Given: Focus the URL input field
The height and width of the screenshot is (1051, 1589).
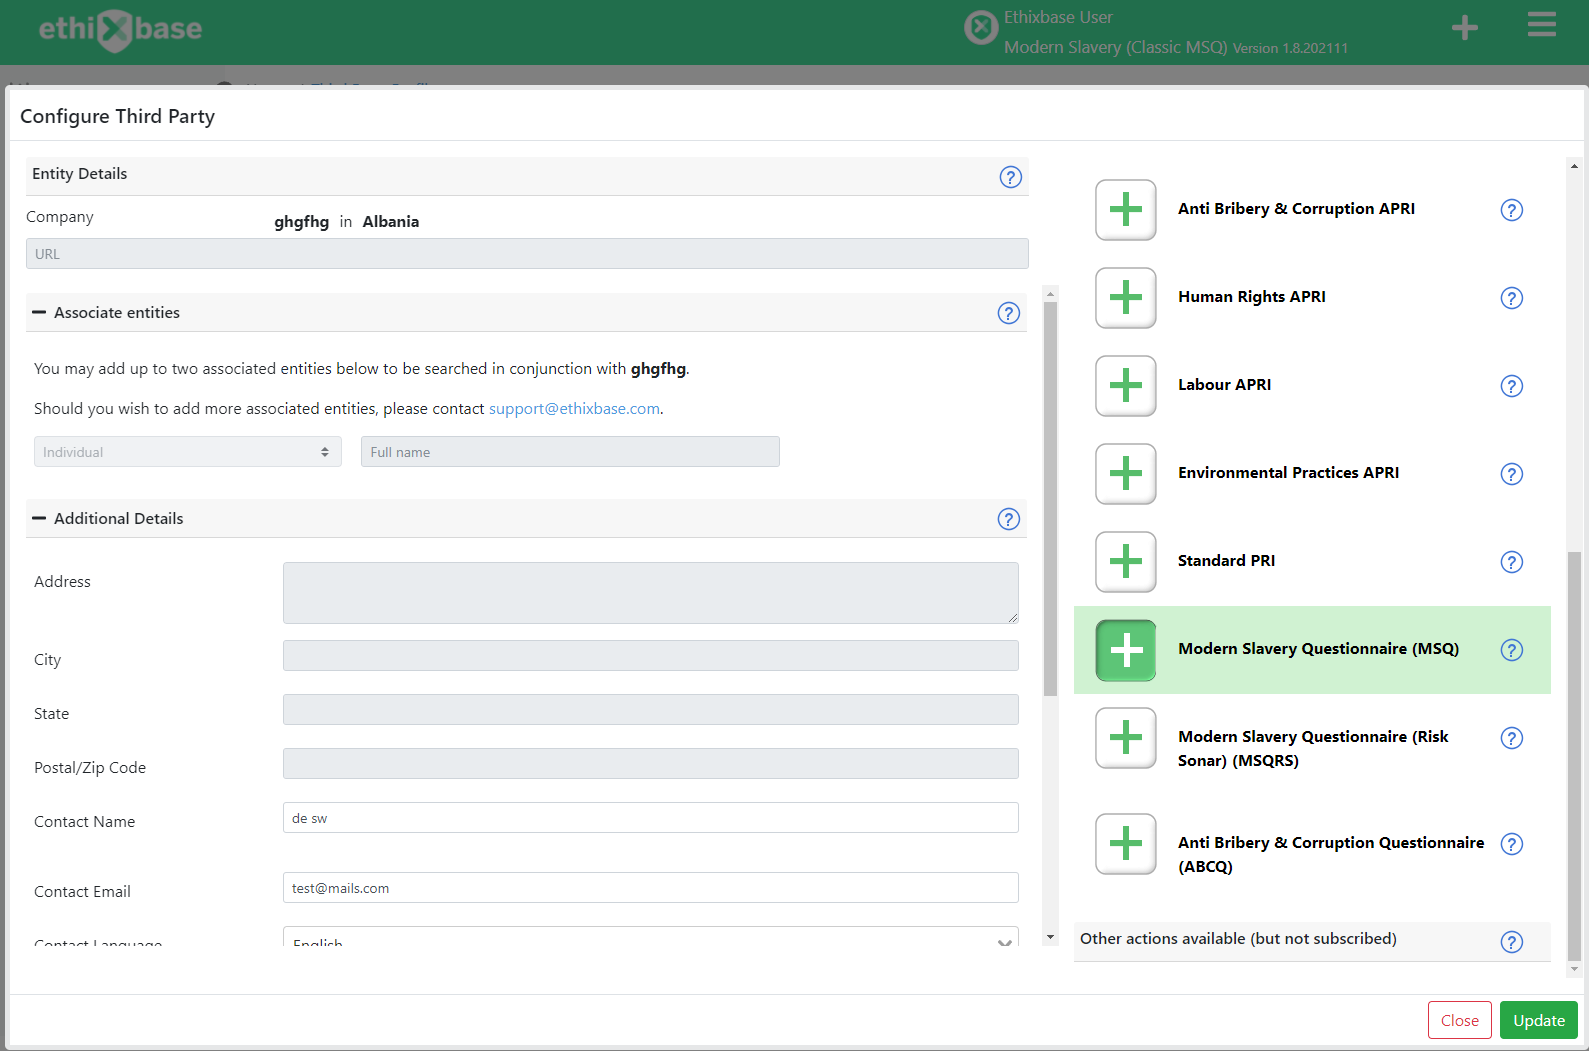Looking at the screenshot, I should point(527,254).
